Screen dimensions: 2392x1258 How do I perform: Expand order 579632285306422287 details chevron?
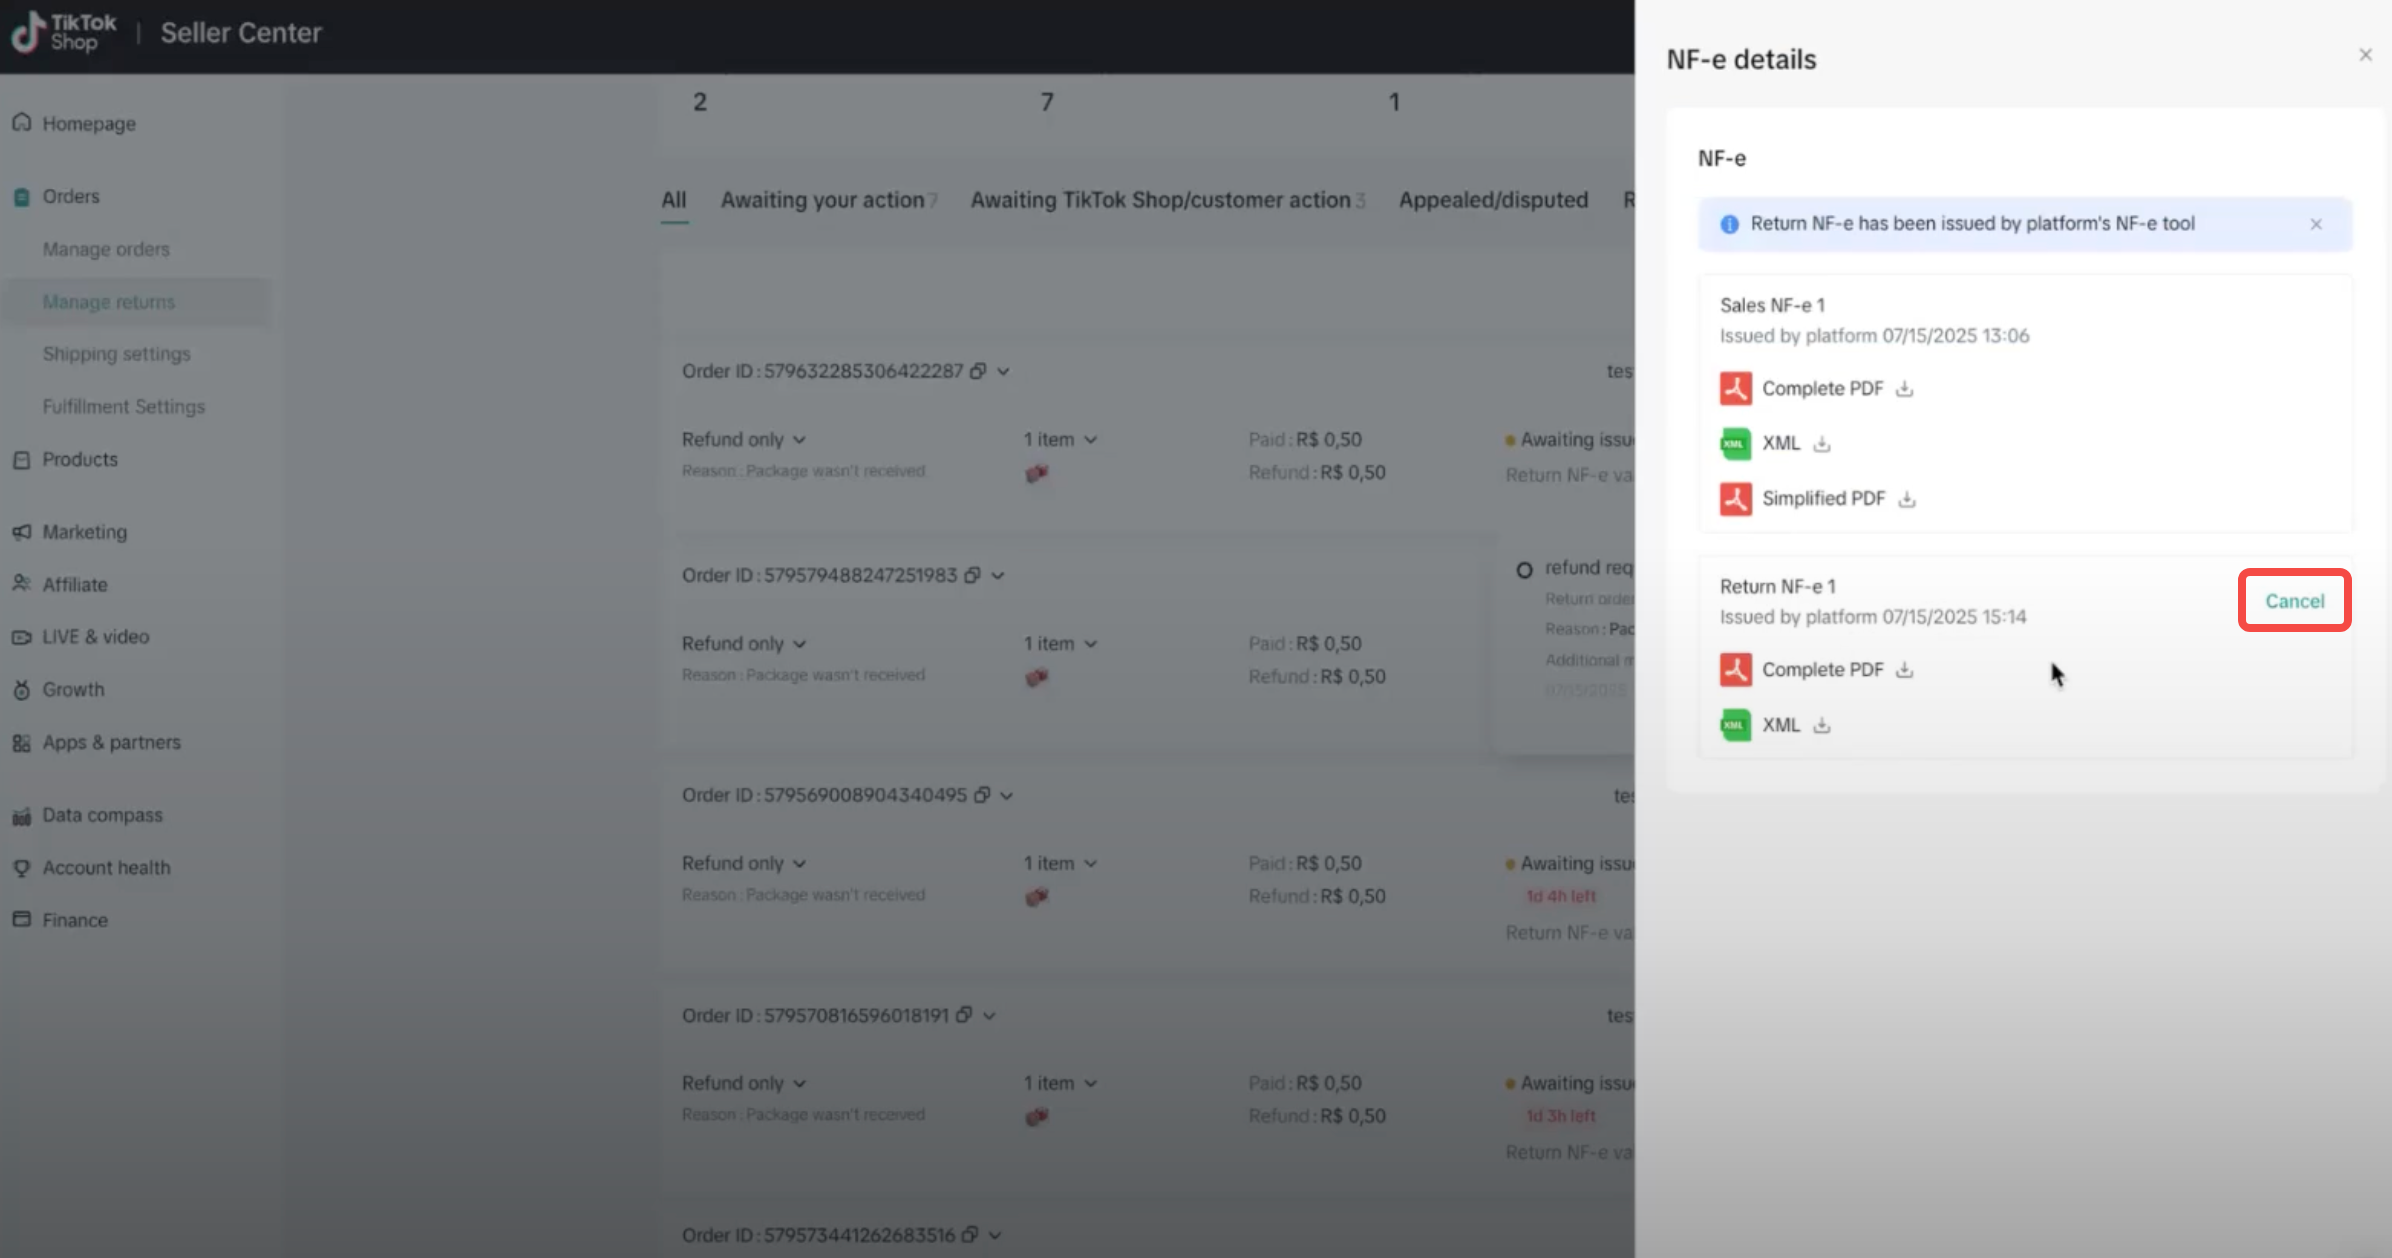point(1003,372)
